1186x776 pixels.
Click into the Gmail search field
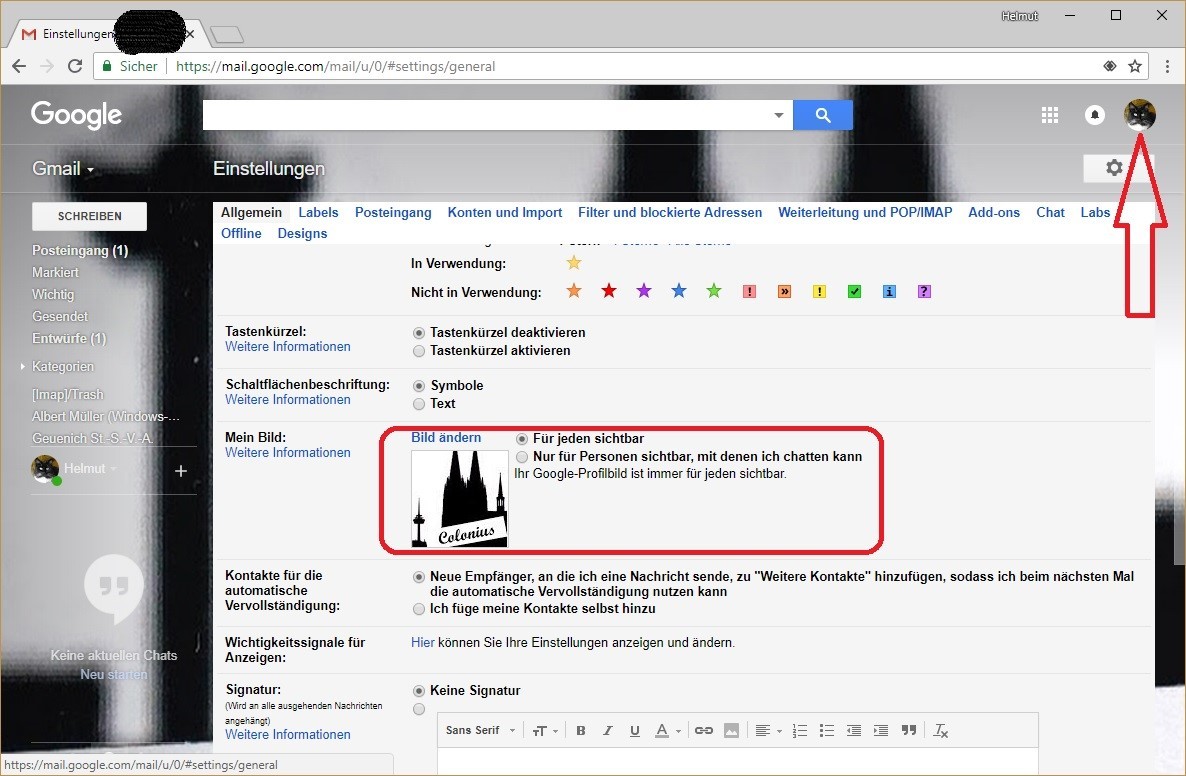point(484,115)
